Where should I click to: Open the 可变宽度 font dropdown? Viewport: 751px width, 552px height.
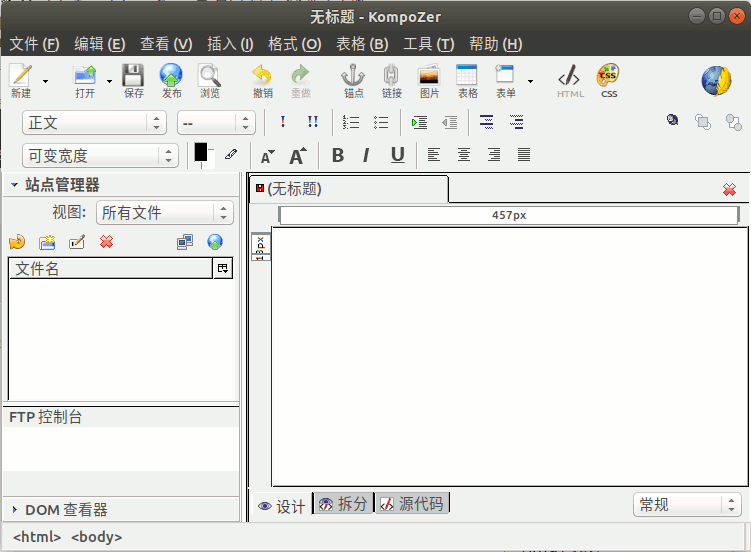[x=100, y=156]
